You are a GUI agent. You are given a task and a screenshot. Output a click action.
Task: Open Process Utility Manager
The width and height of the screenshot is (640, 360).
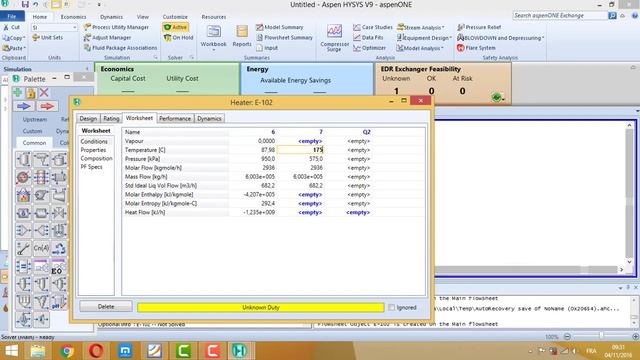(116, 27)
